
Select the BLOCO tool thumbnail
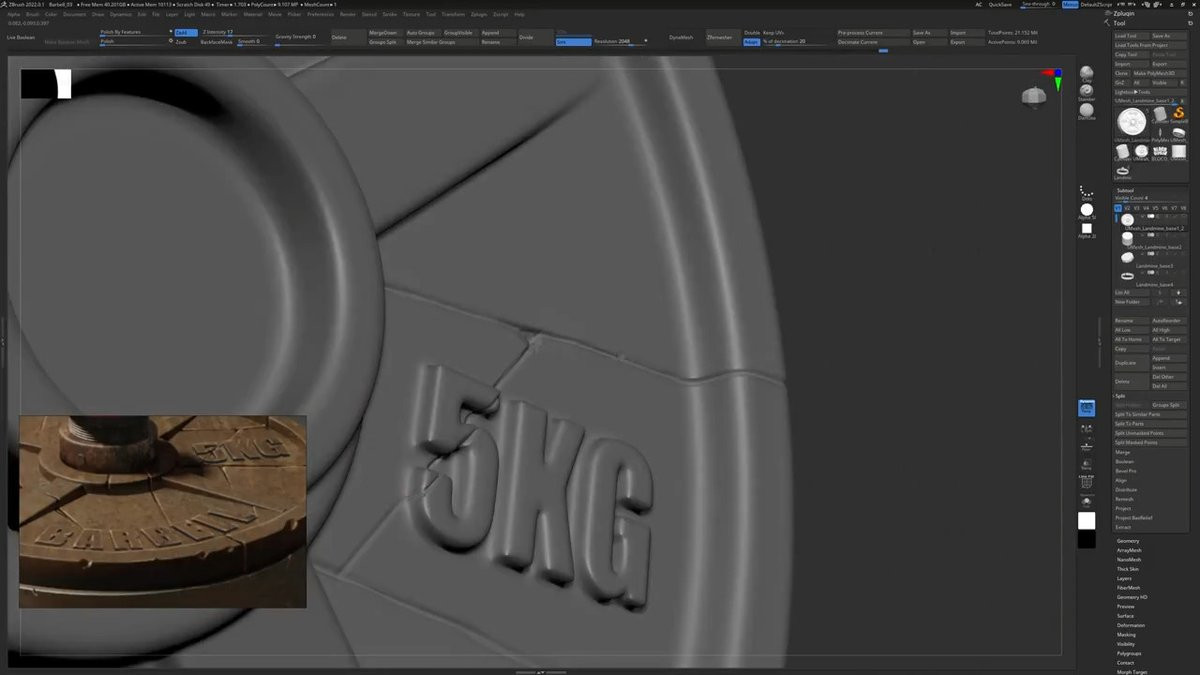(1160, 152)
